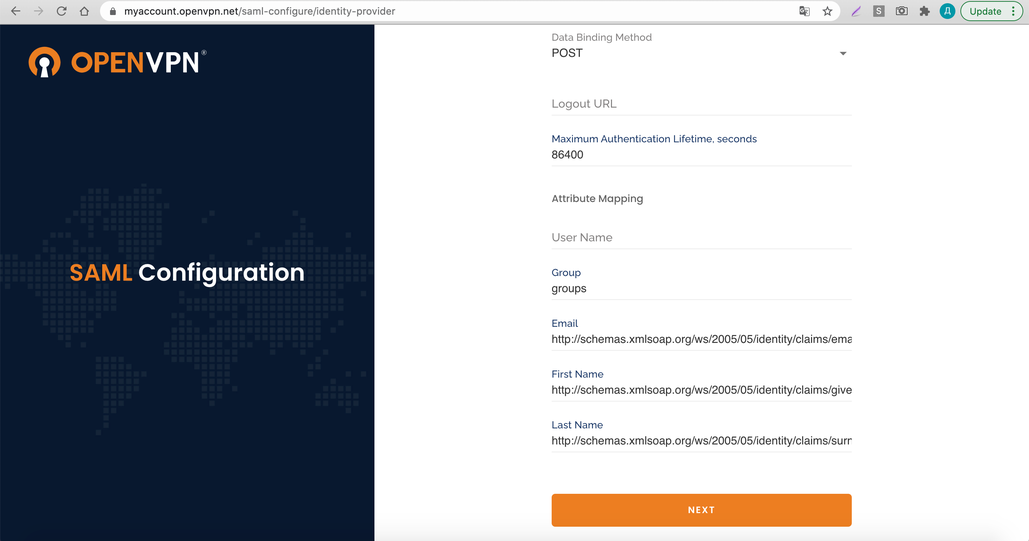Click the dropdown arrow next to POST
Screen dimensions: 1029x541
(843, 53)
